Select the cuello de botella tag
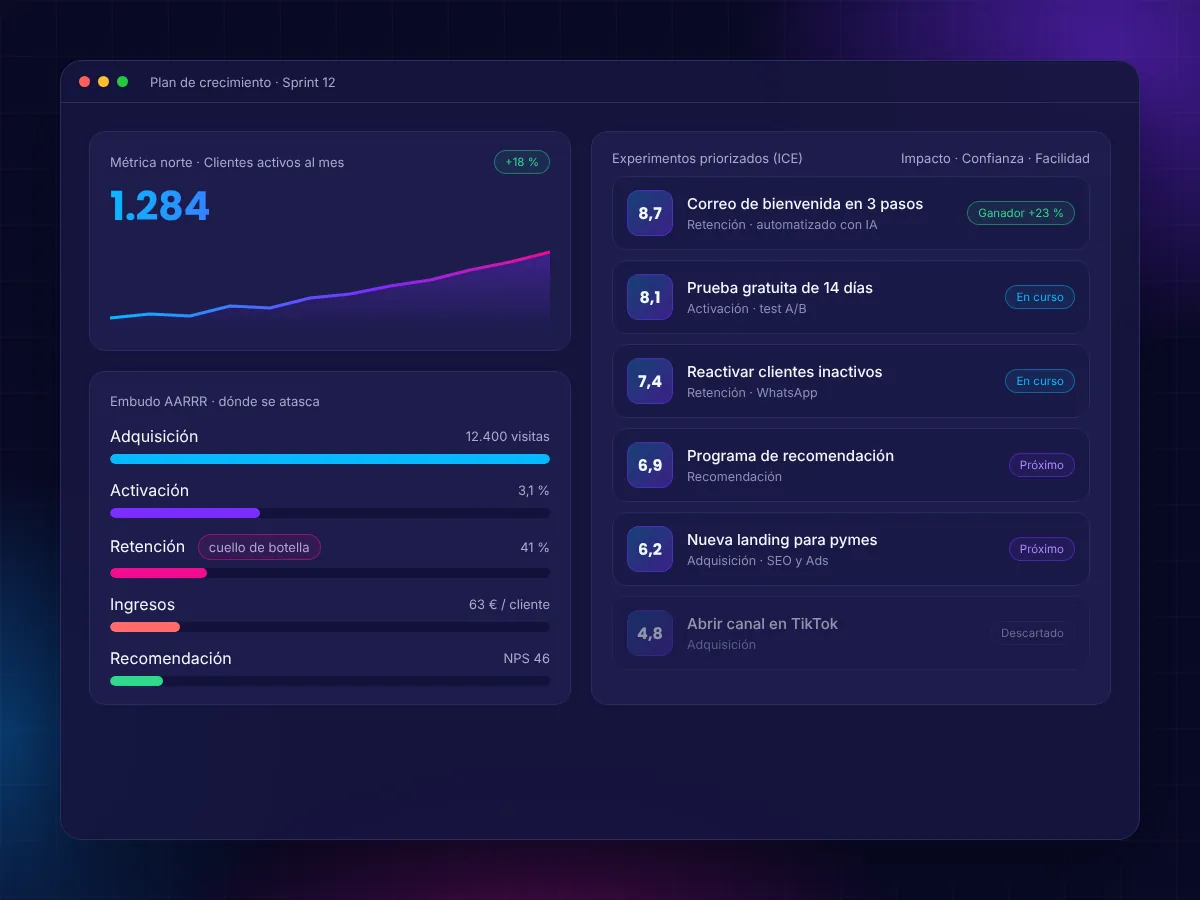Screen dimensions: 1200x900 259,547
